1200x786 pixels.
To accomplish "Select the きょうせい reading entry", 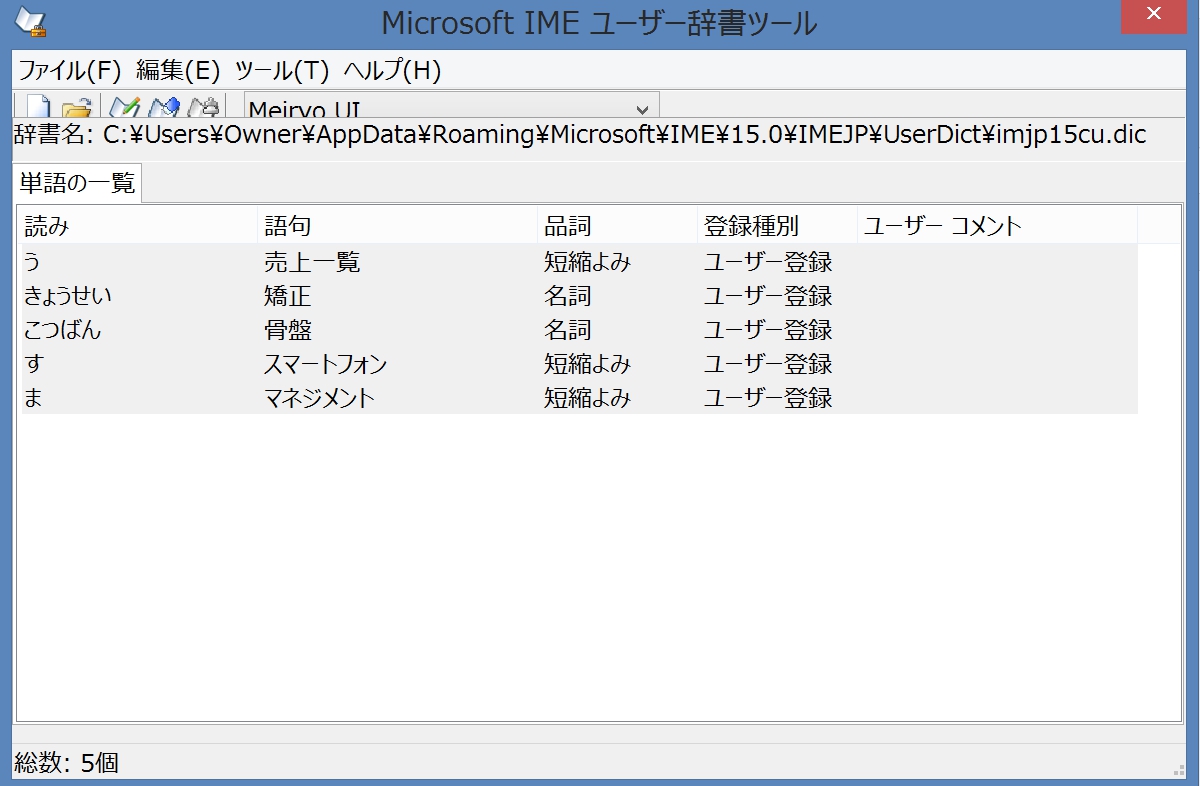I will click(x=68, y=296).
